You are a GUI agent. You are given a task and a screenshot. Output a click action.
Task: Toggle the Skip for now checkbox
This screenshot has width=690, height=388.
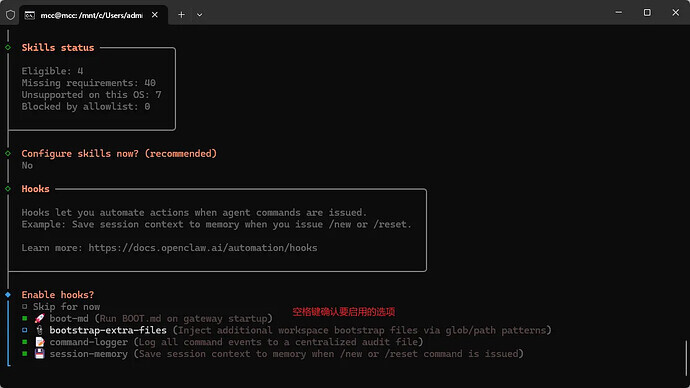[25, 307]
